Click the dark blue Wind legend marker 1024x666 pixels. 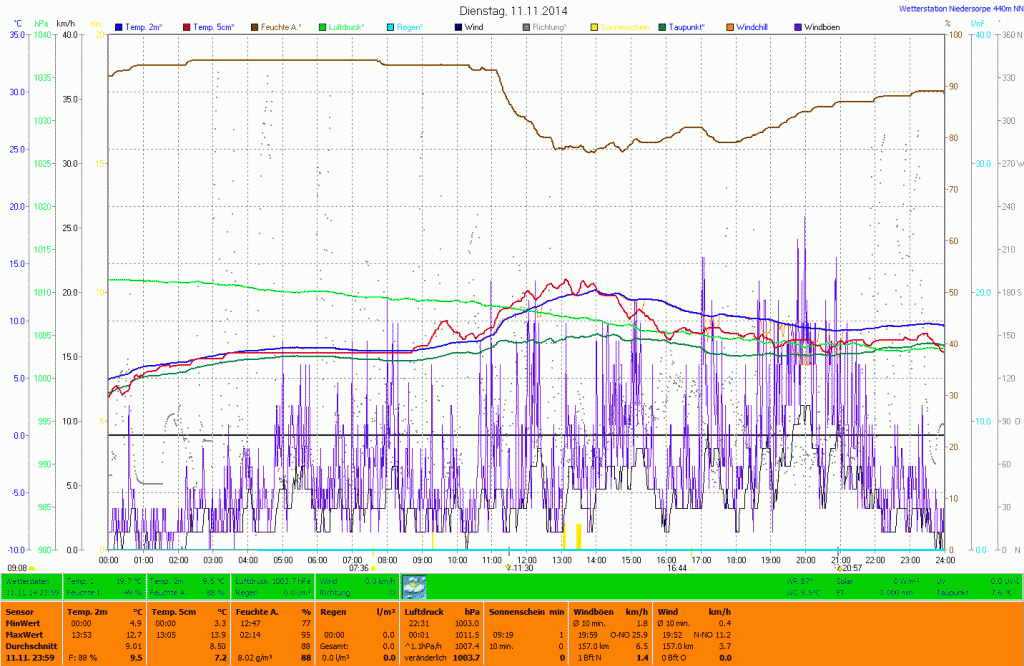click(458, 26)
